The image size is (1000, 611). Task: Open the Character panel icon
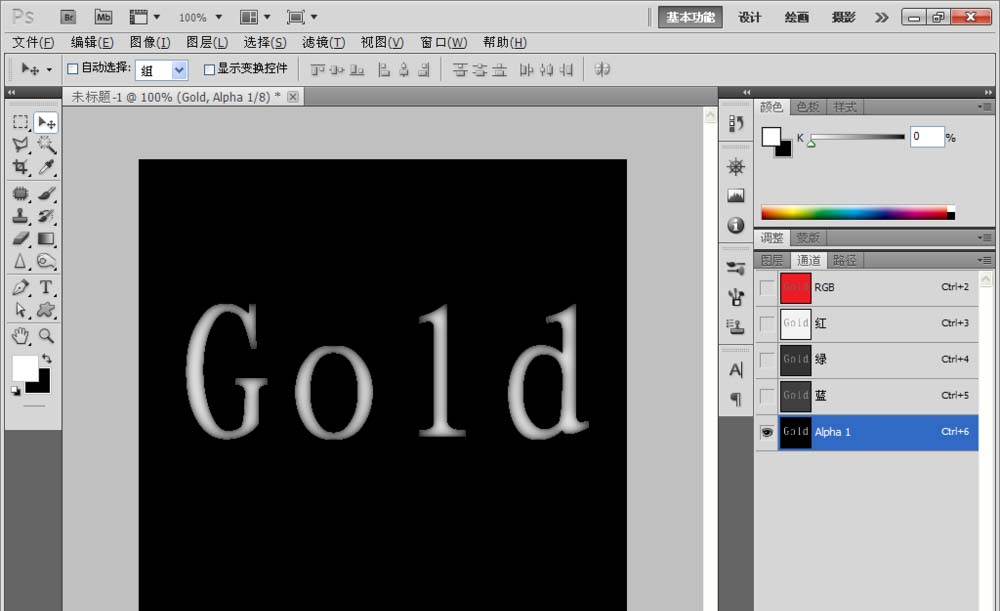click(x=736, y=369)
